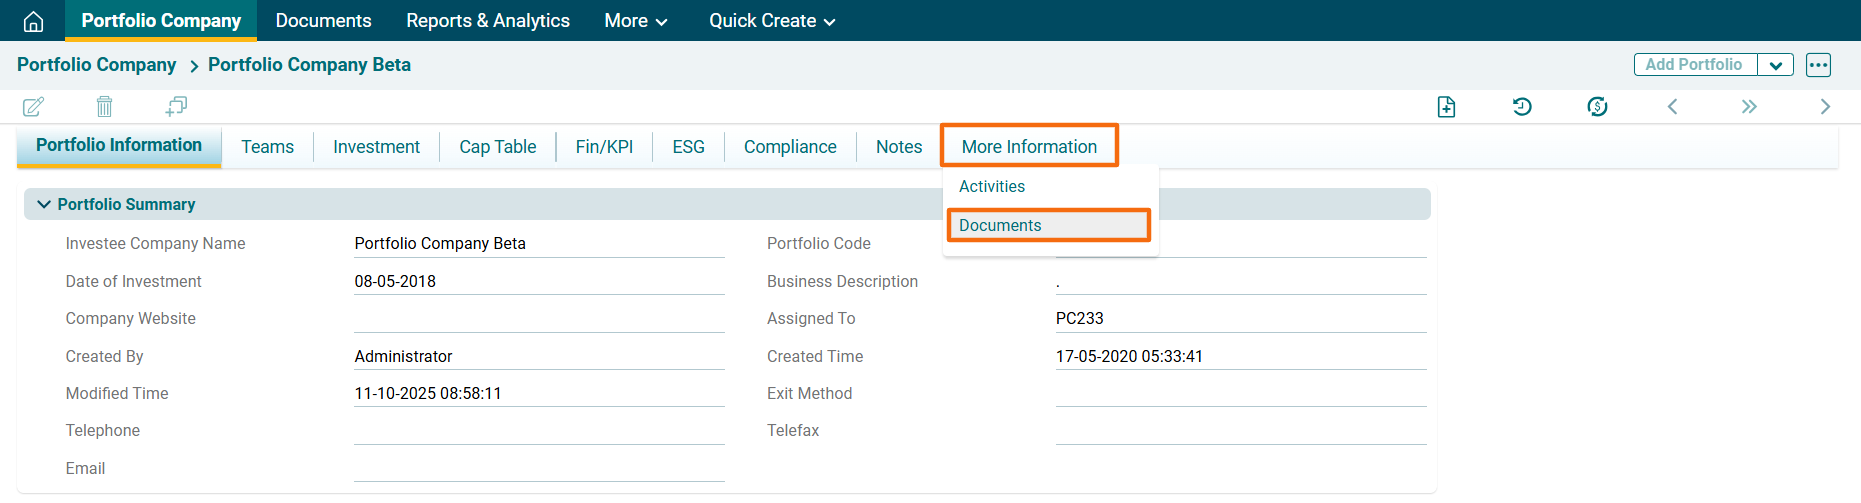This screenshot has height=503, width=1861.
Task: Switch to the Cap Table tab
Action: (497, 147)
